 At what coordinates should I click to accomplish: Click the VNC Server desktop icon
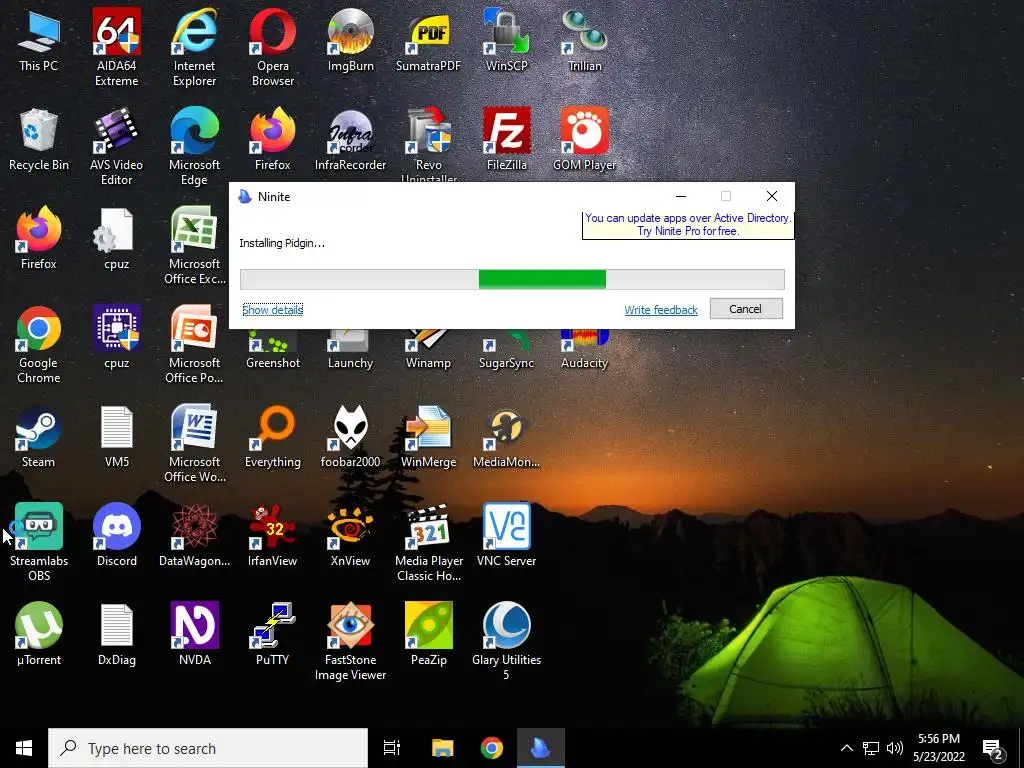(x=507, y=536)
